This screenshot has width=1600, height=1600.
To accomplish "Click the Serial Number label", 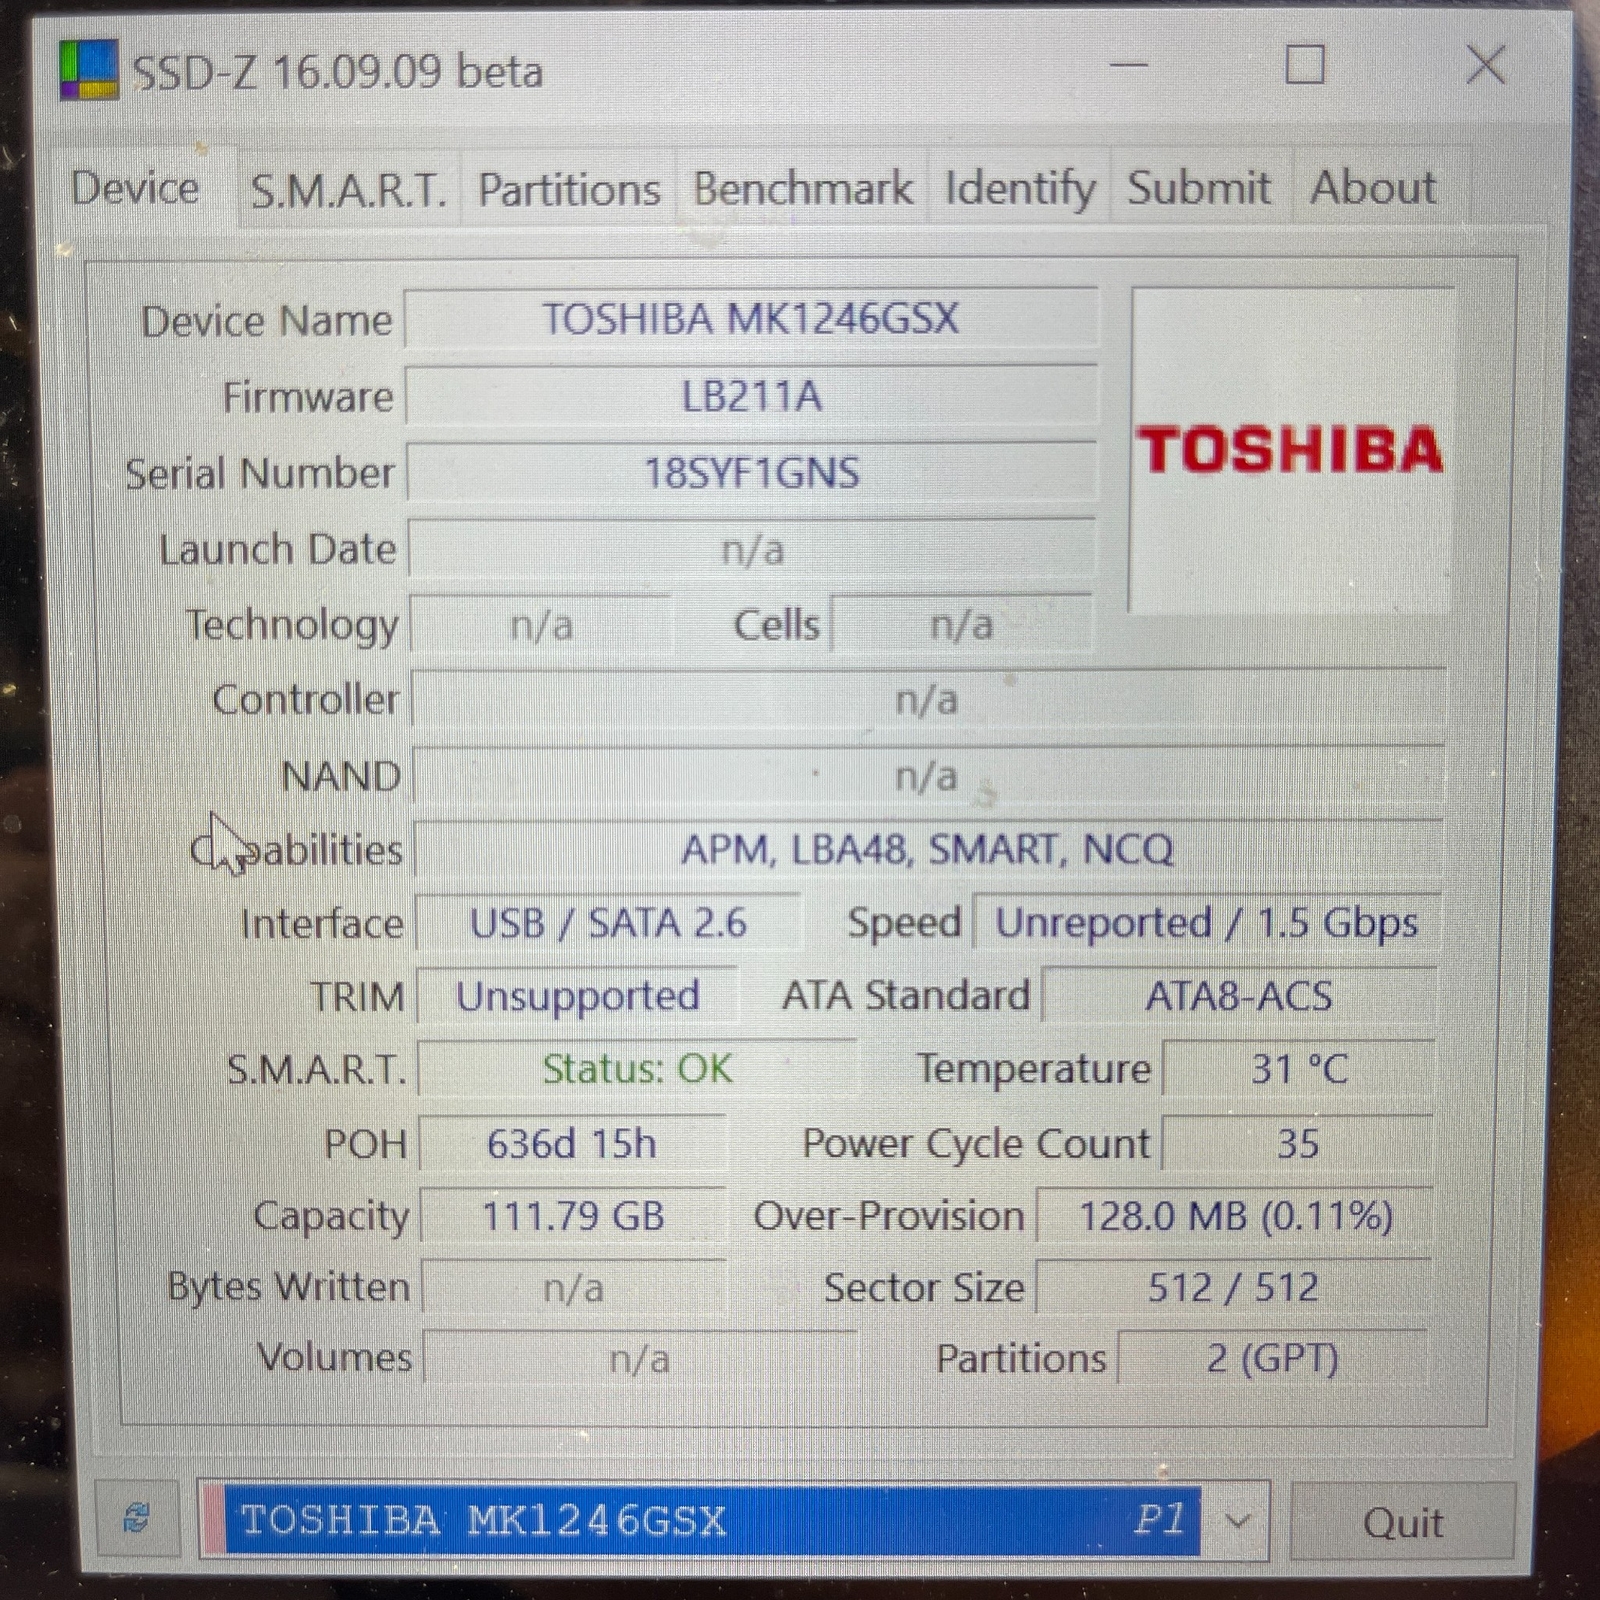I will pos(260,473).
